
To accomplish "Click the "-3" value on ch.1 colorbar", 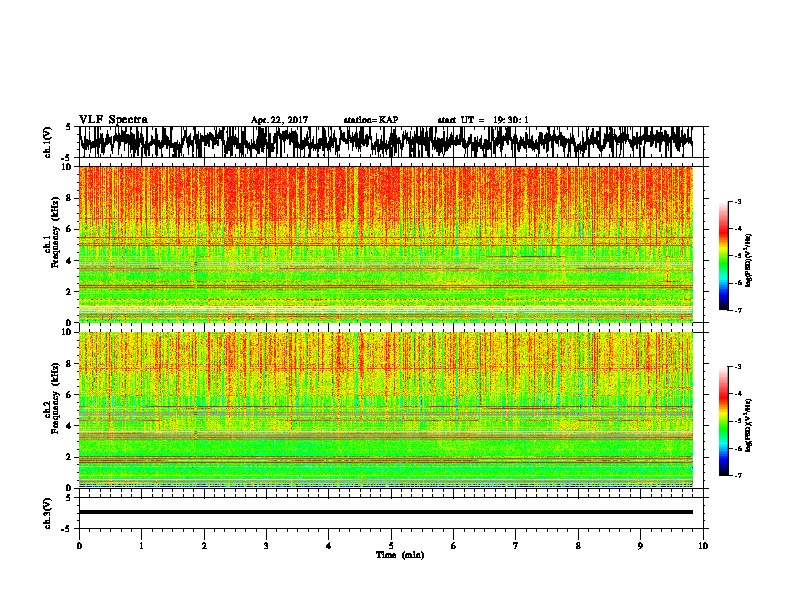I will (x=737, y=201).
